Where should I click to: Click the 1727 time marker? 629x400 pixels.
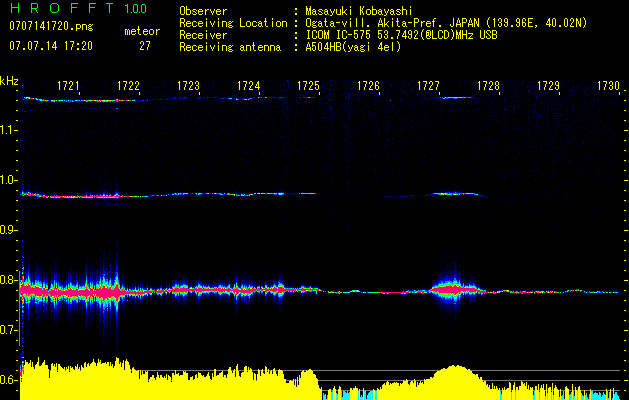428,85
